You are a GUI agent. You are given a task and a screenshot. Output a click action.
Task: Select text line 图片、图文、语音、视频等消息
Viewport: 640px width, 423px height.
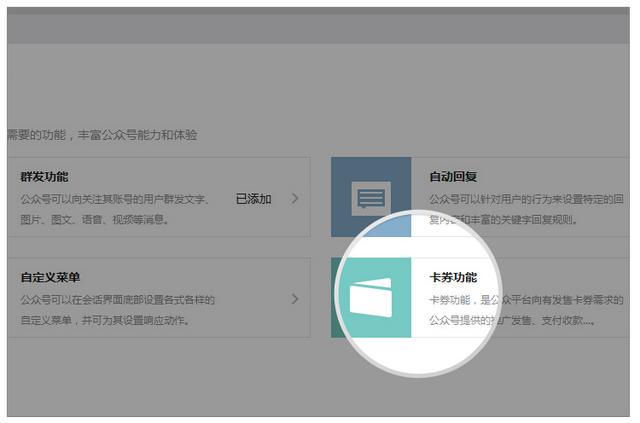[95, 220]
